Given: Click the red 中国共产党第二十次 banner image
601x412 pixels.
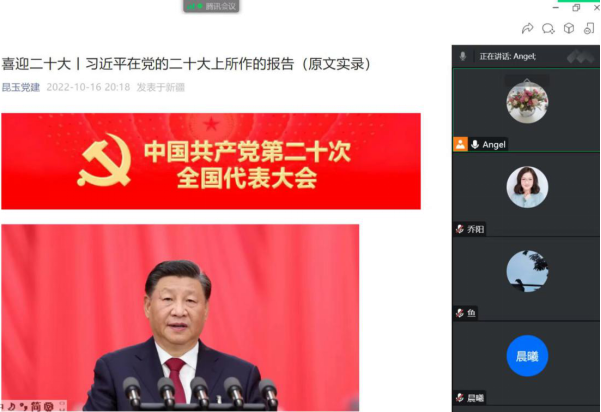Looking at the screenshot, I should tap(211, 161).
